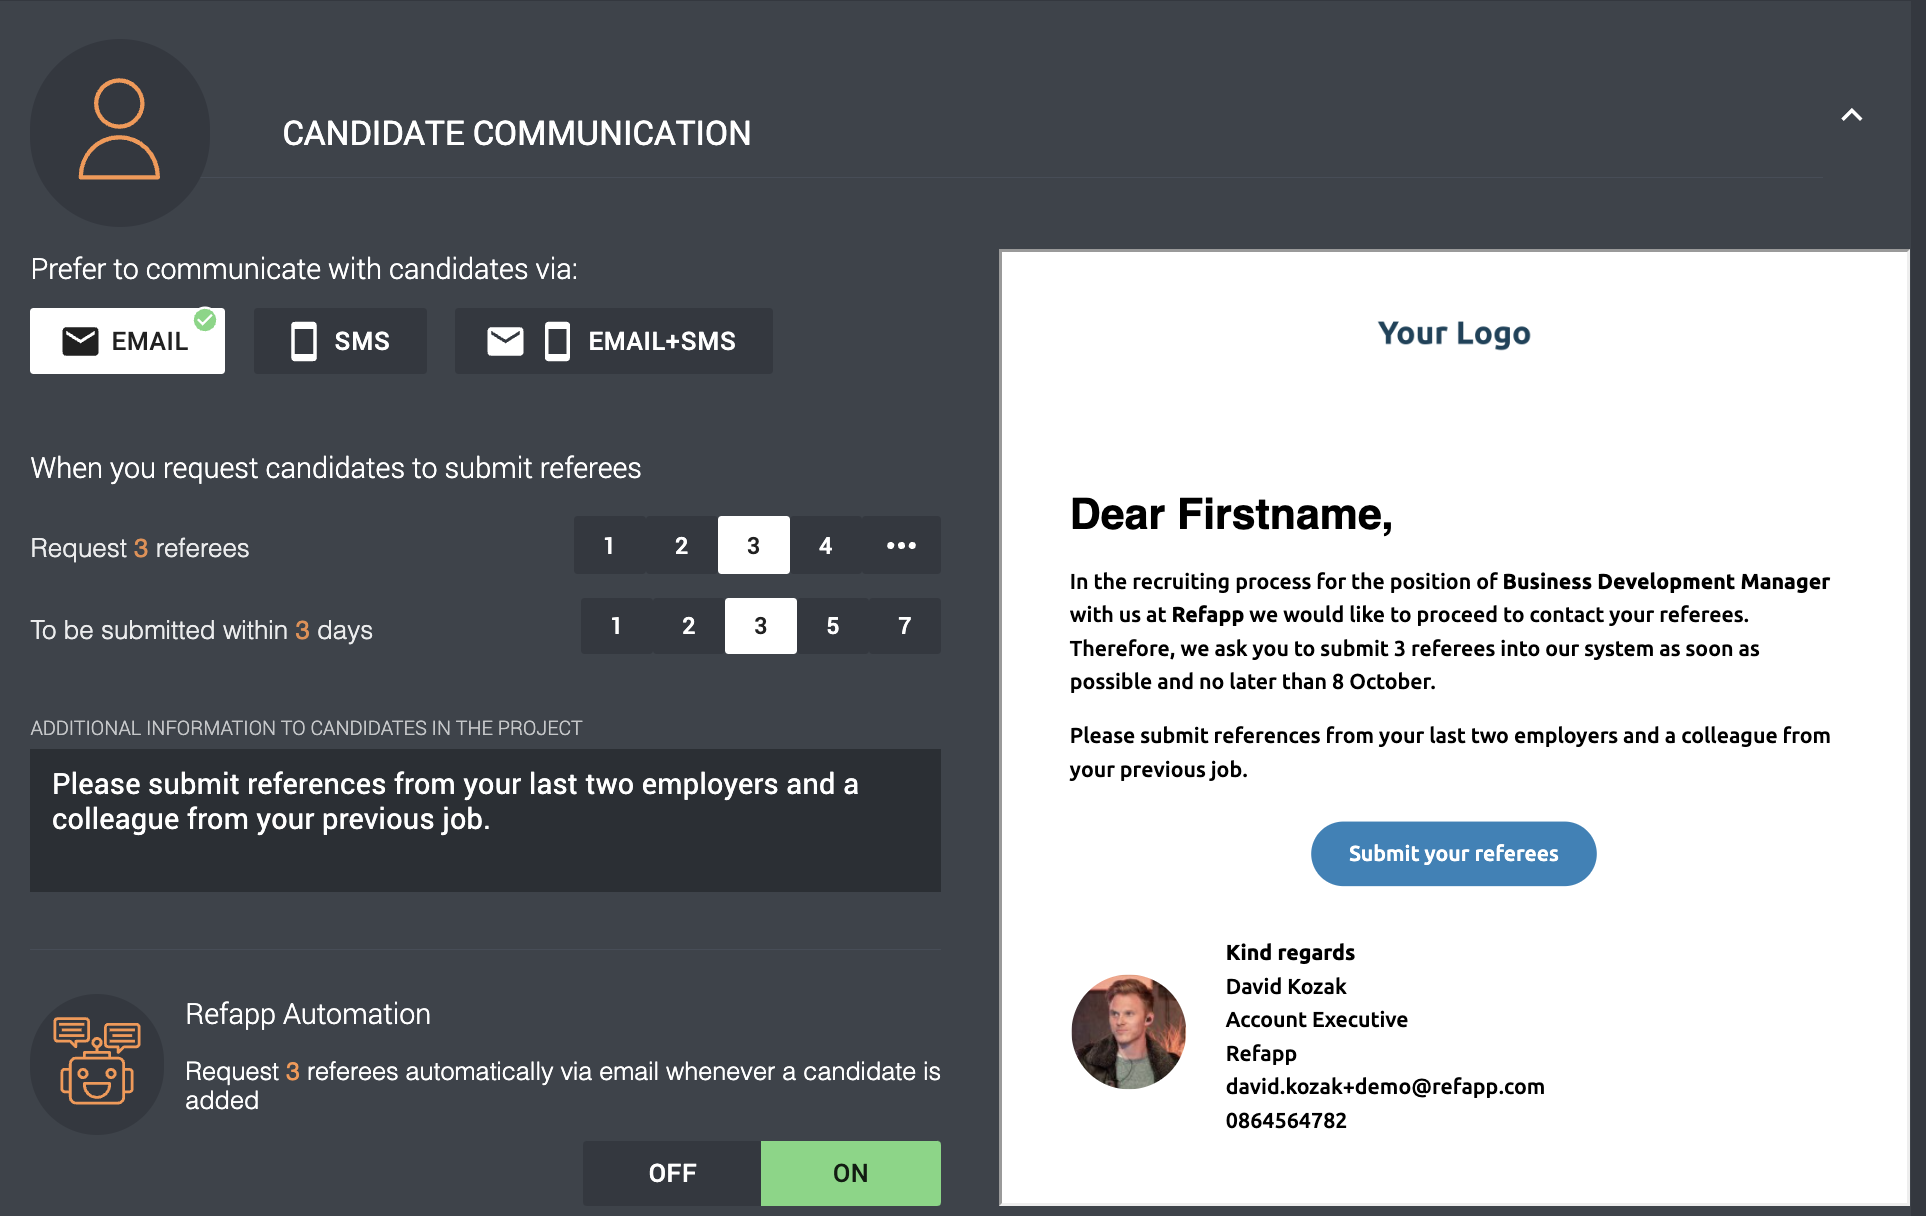Set referees requested to 1
Image resolution: width=1926 pixels, height=1216 pixels.
[609, 545]
